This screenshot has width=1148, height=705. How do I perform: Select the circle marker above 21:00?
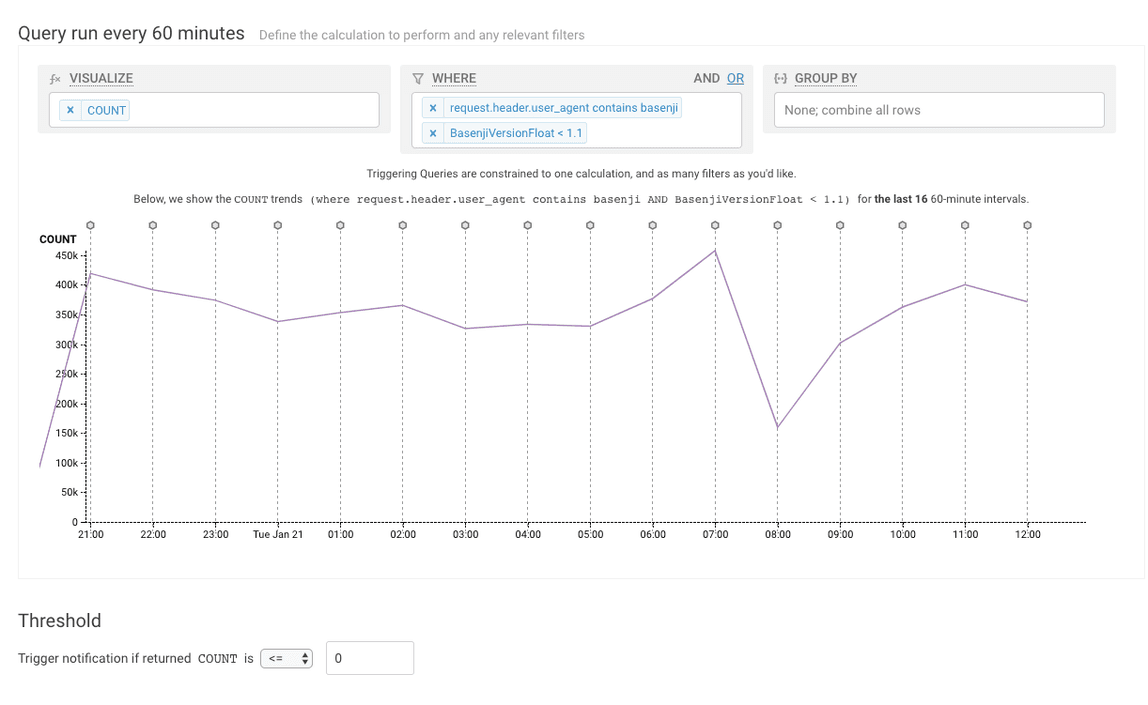[x=90, y=225]
